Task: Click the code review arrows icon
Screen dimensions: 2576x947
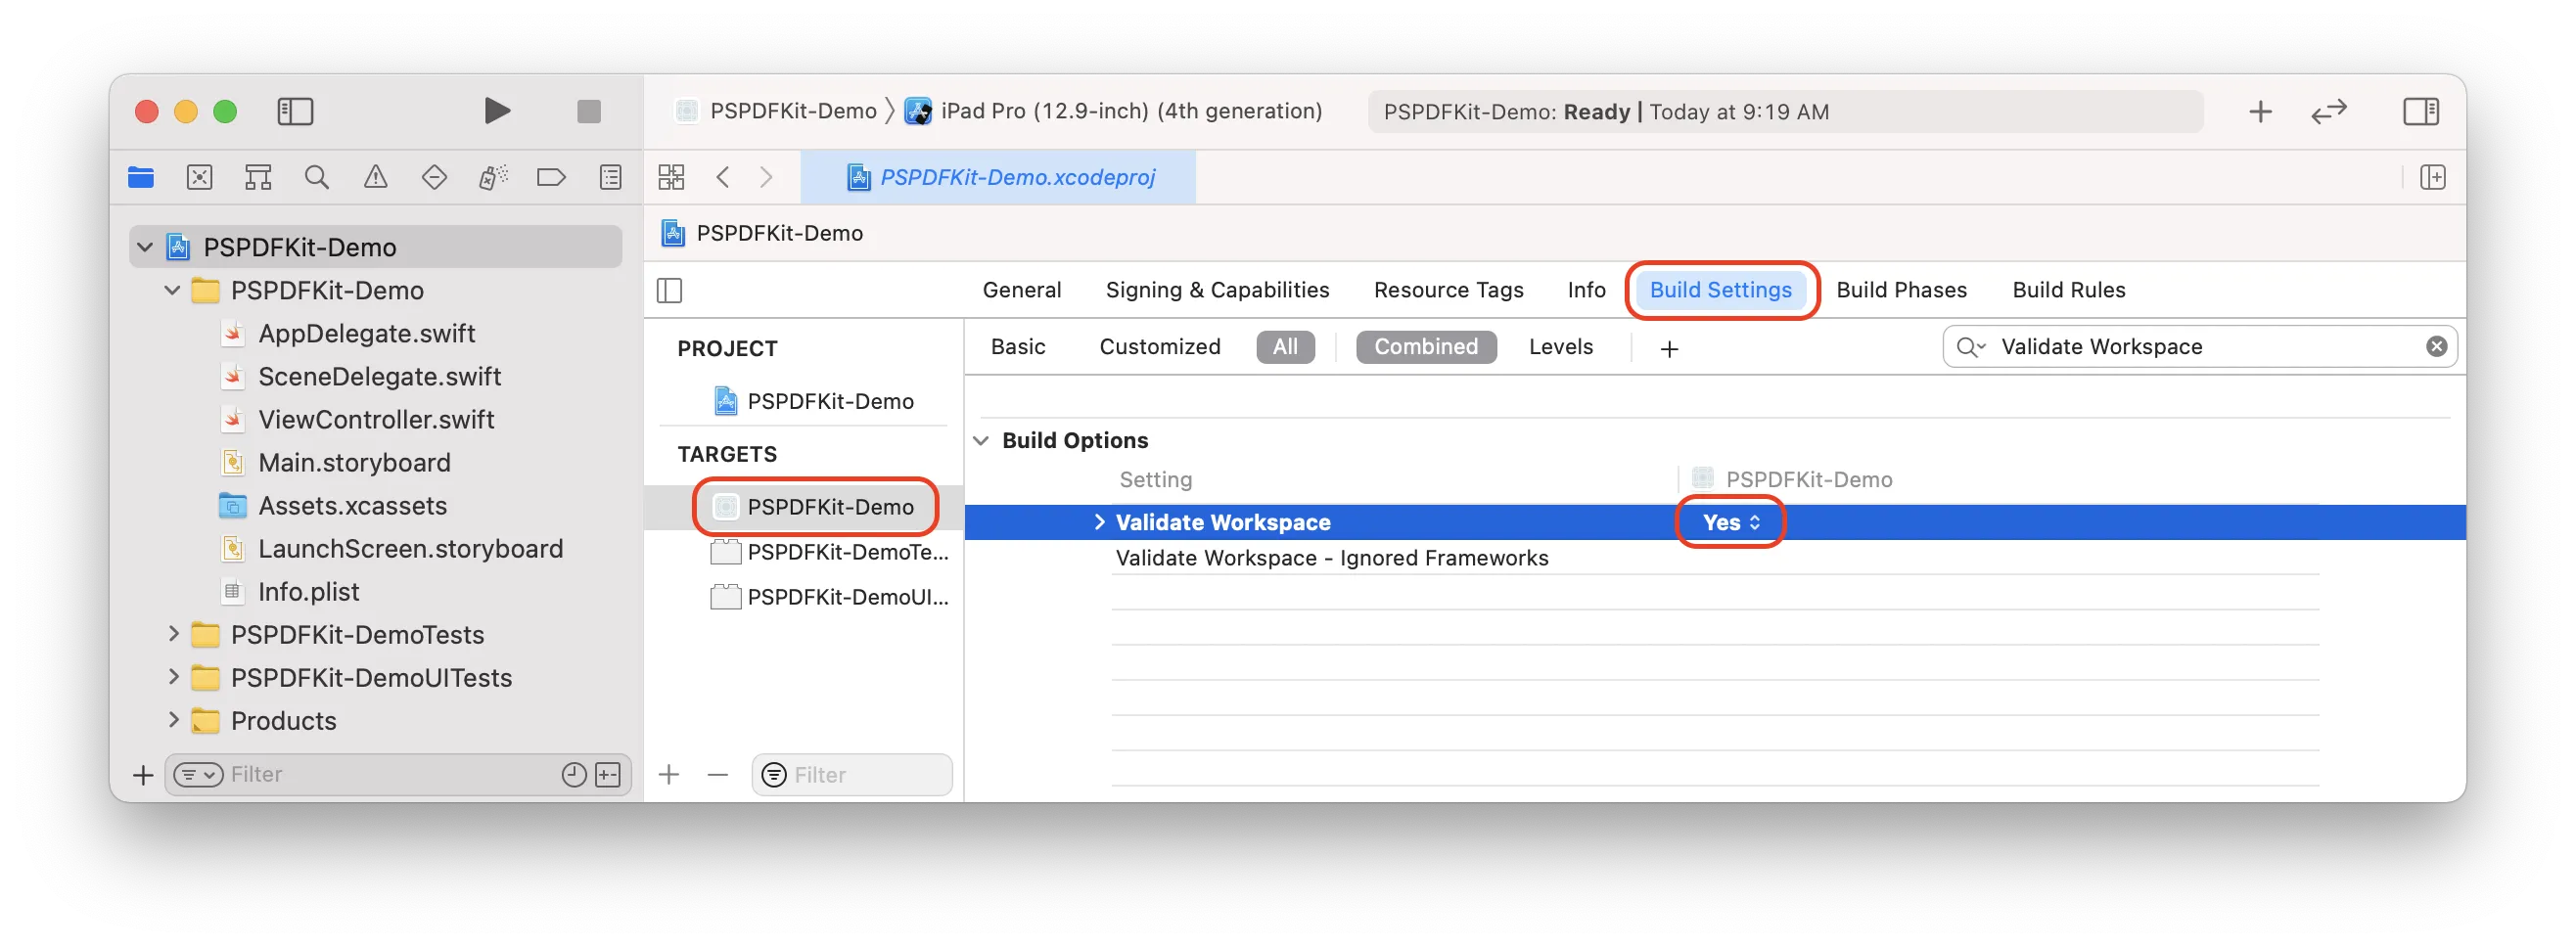Action: coord(2328,111)
